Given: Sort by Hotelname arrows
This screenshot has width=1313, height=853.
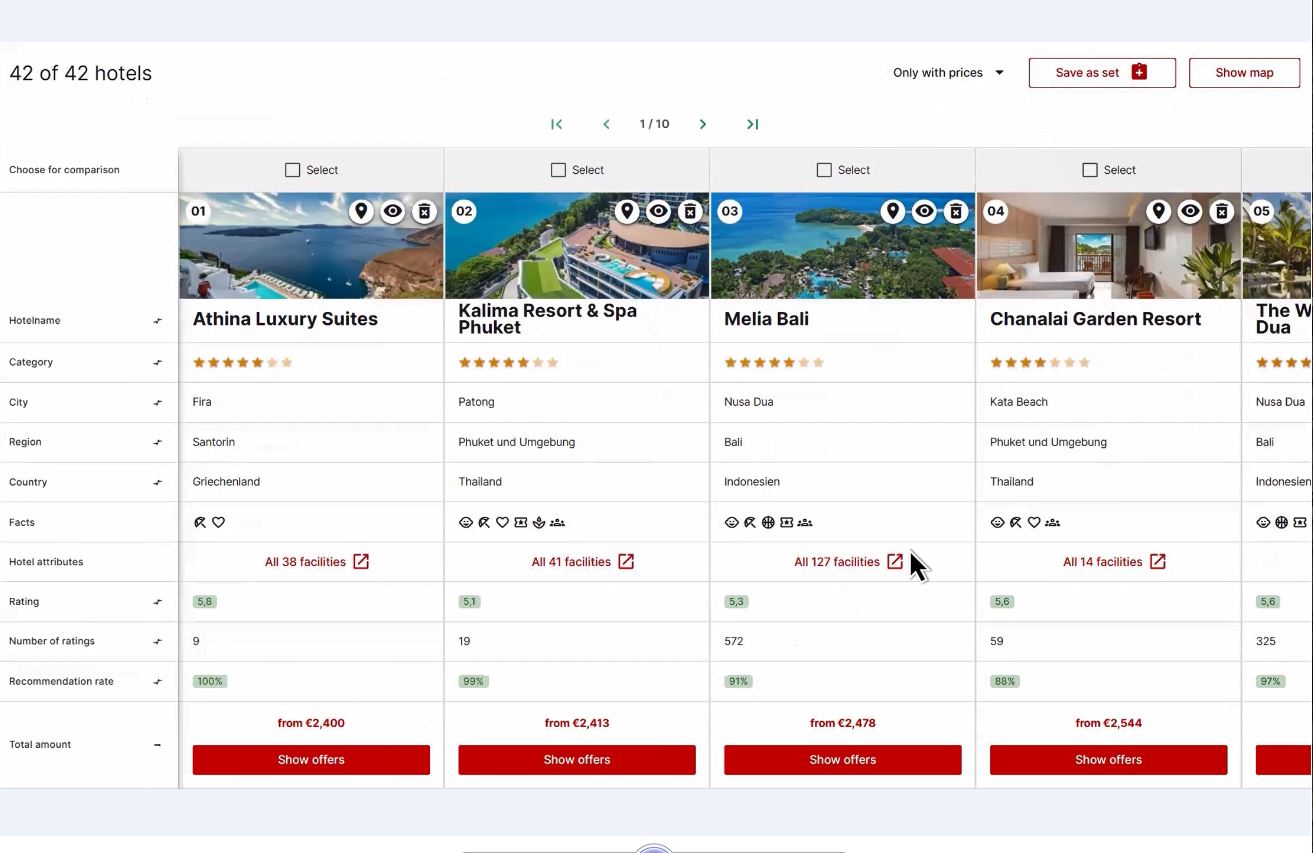Looking at the screenshot, I should point(157,321).
